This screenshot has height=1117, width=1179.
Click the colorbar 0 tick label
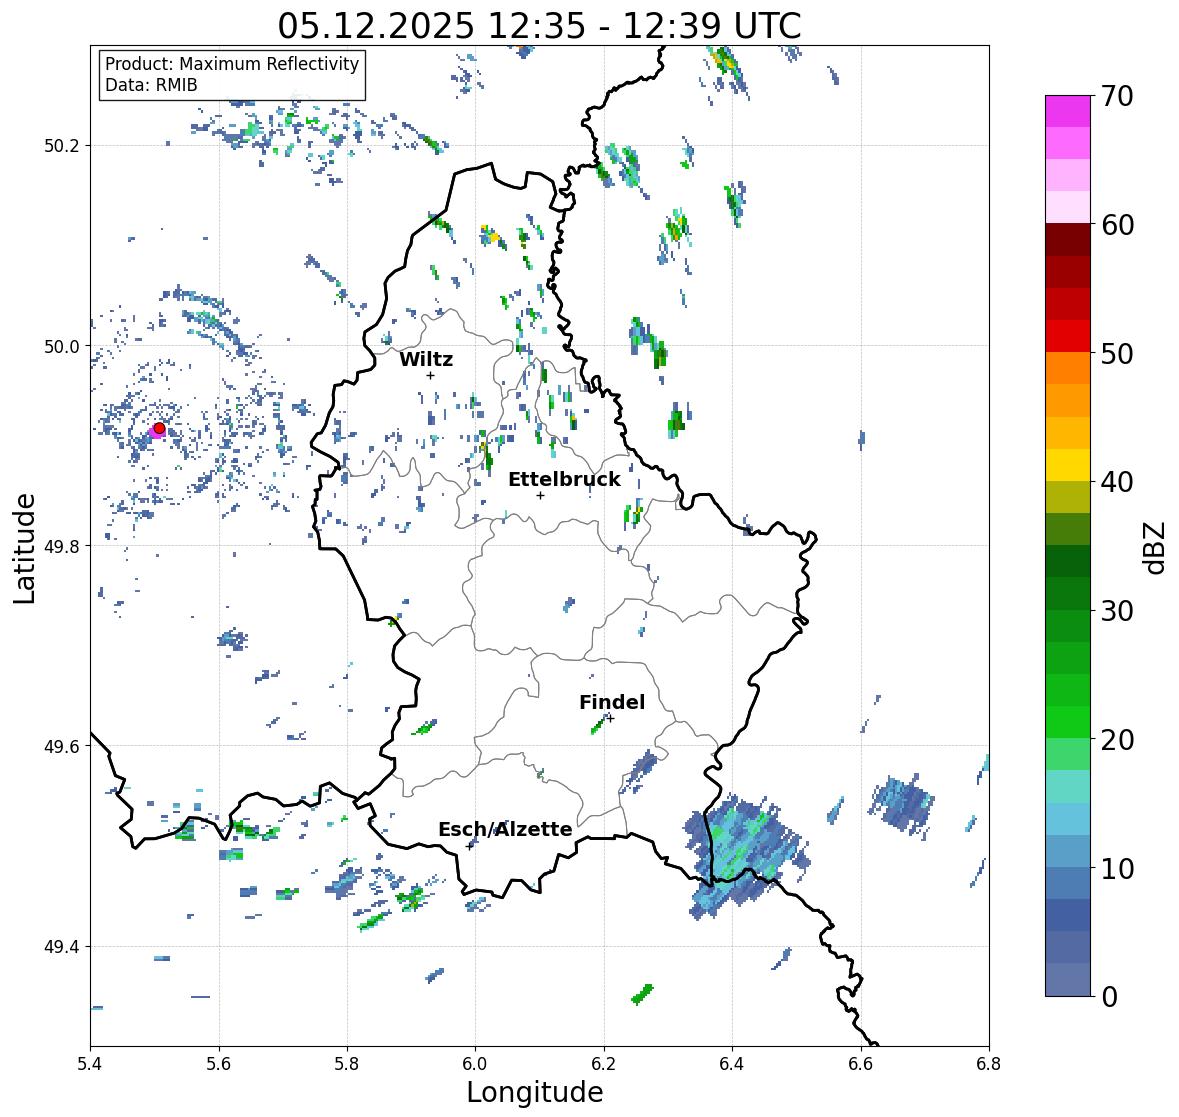pos(1109,997)
